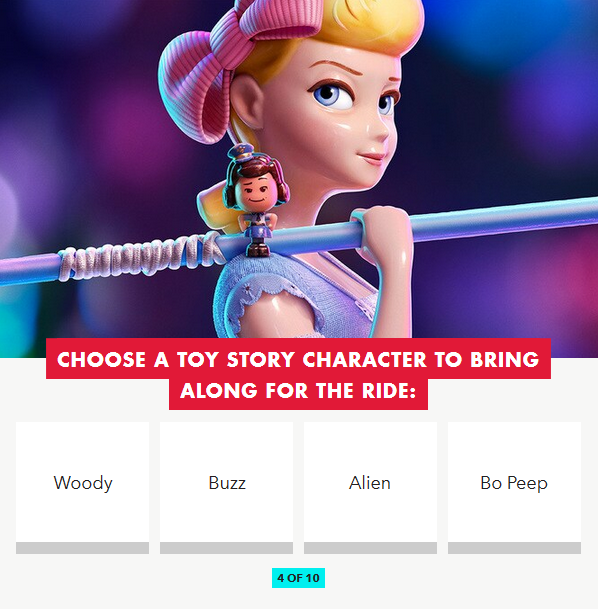This screenshot has height=609, width=598.
Task: Click the gray bar under Woody card
Action: pyautogui.click(x=82, y=548)
